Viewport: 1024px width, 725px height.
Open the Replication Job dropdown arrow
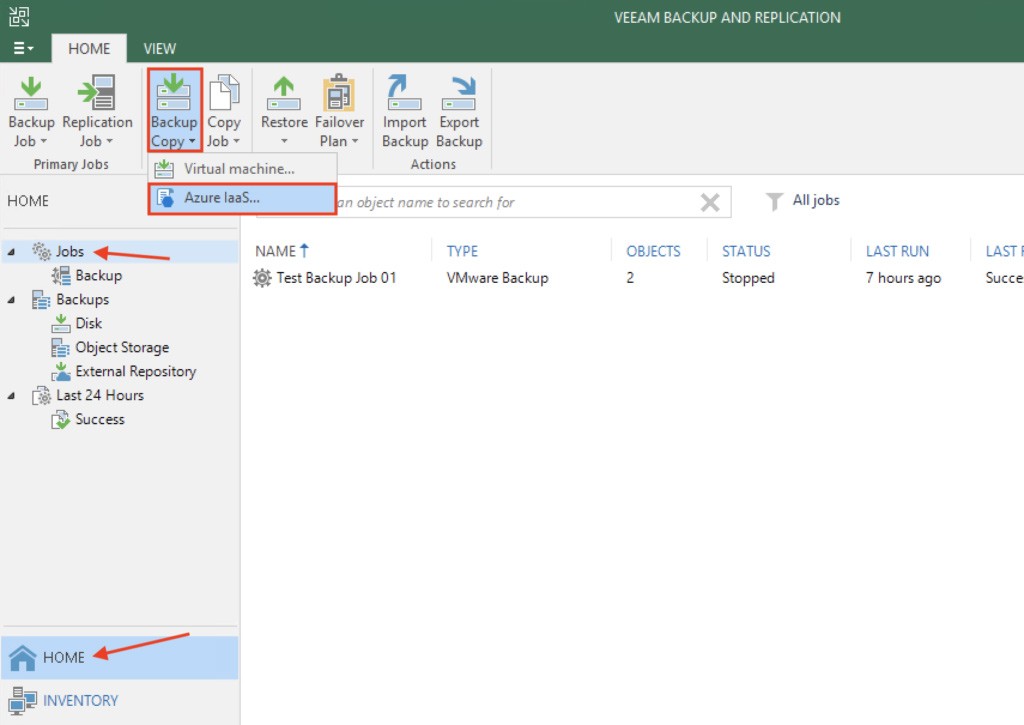[110, 141]
